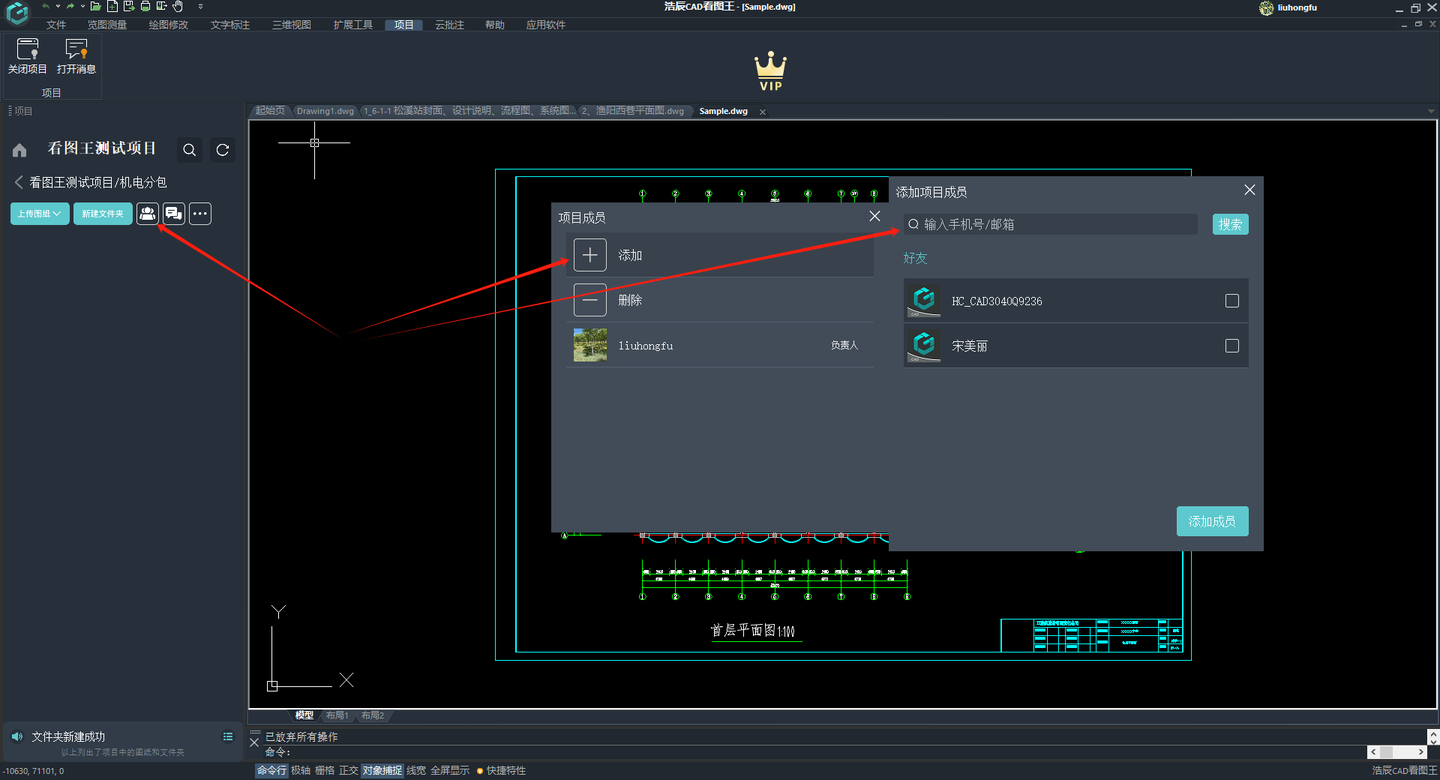Close the Sample.dwg document tab
This screenshot has width=1440, height=780.
[x=762, y=112]
